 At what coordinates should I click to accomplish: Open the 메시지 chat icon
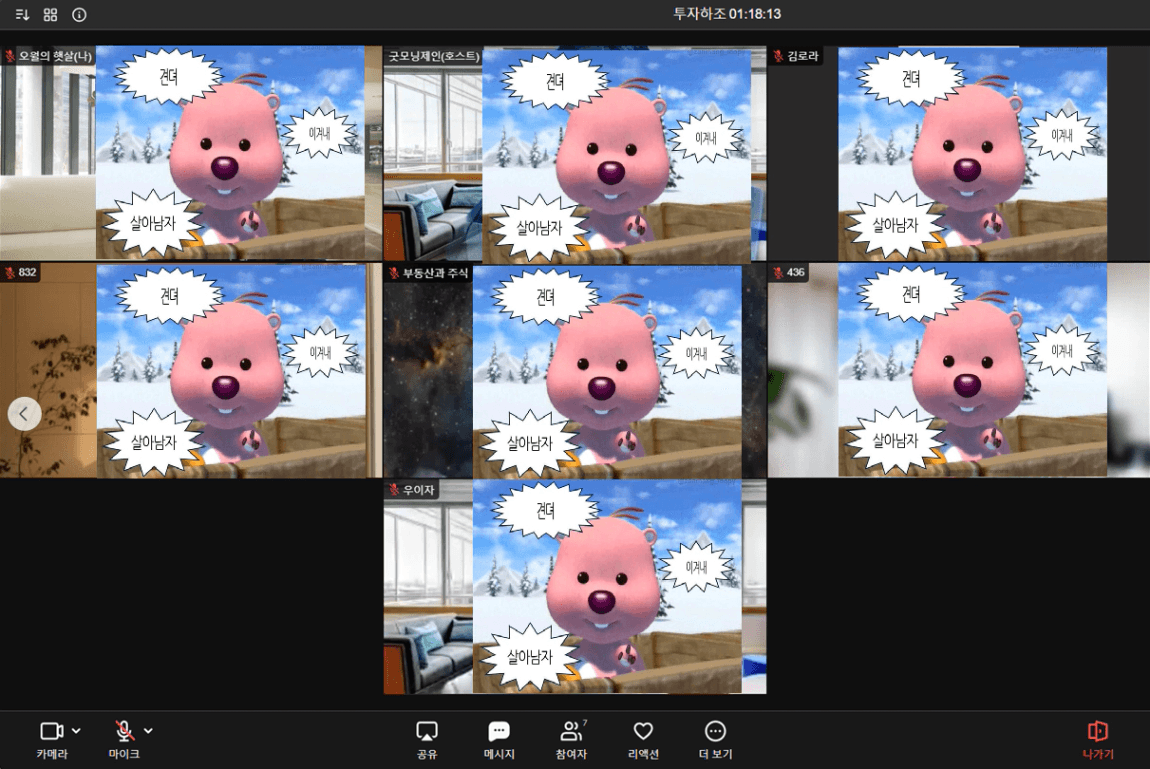pyautogui.click(x=499, y=738)
